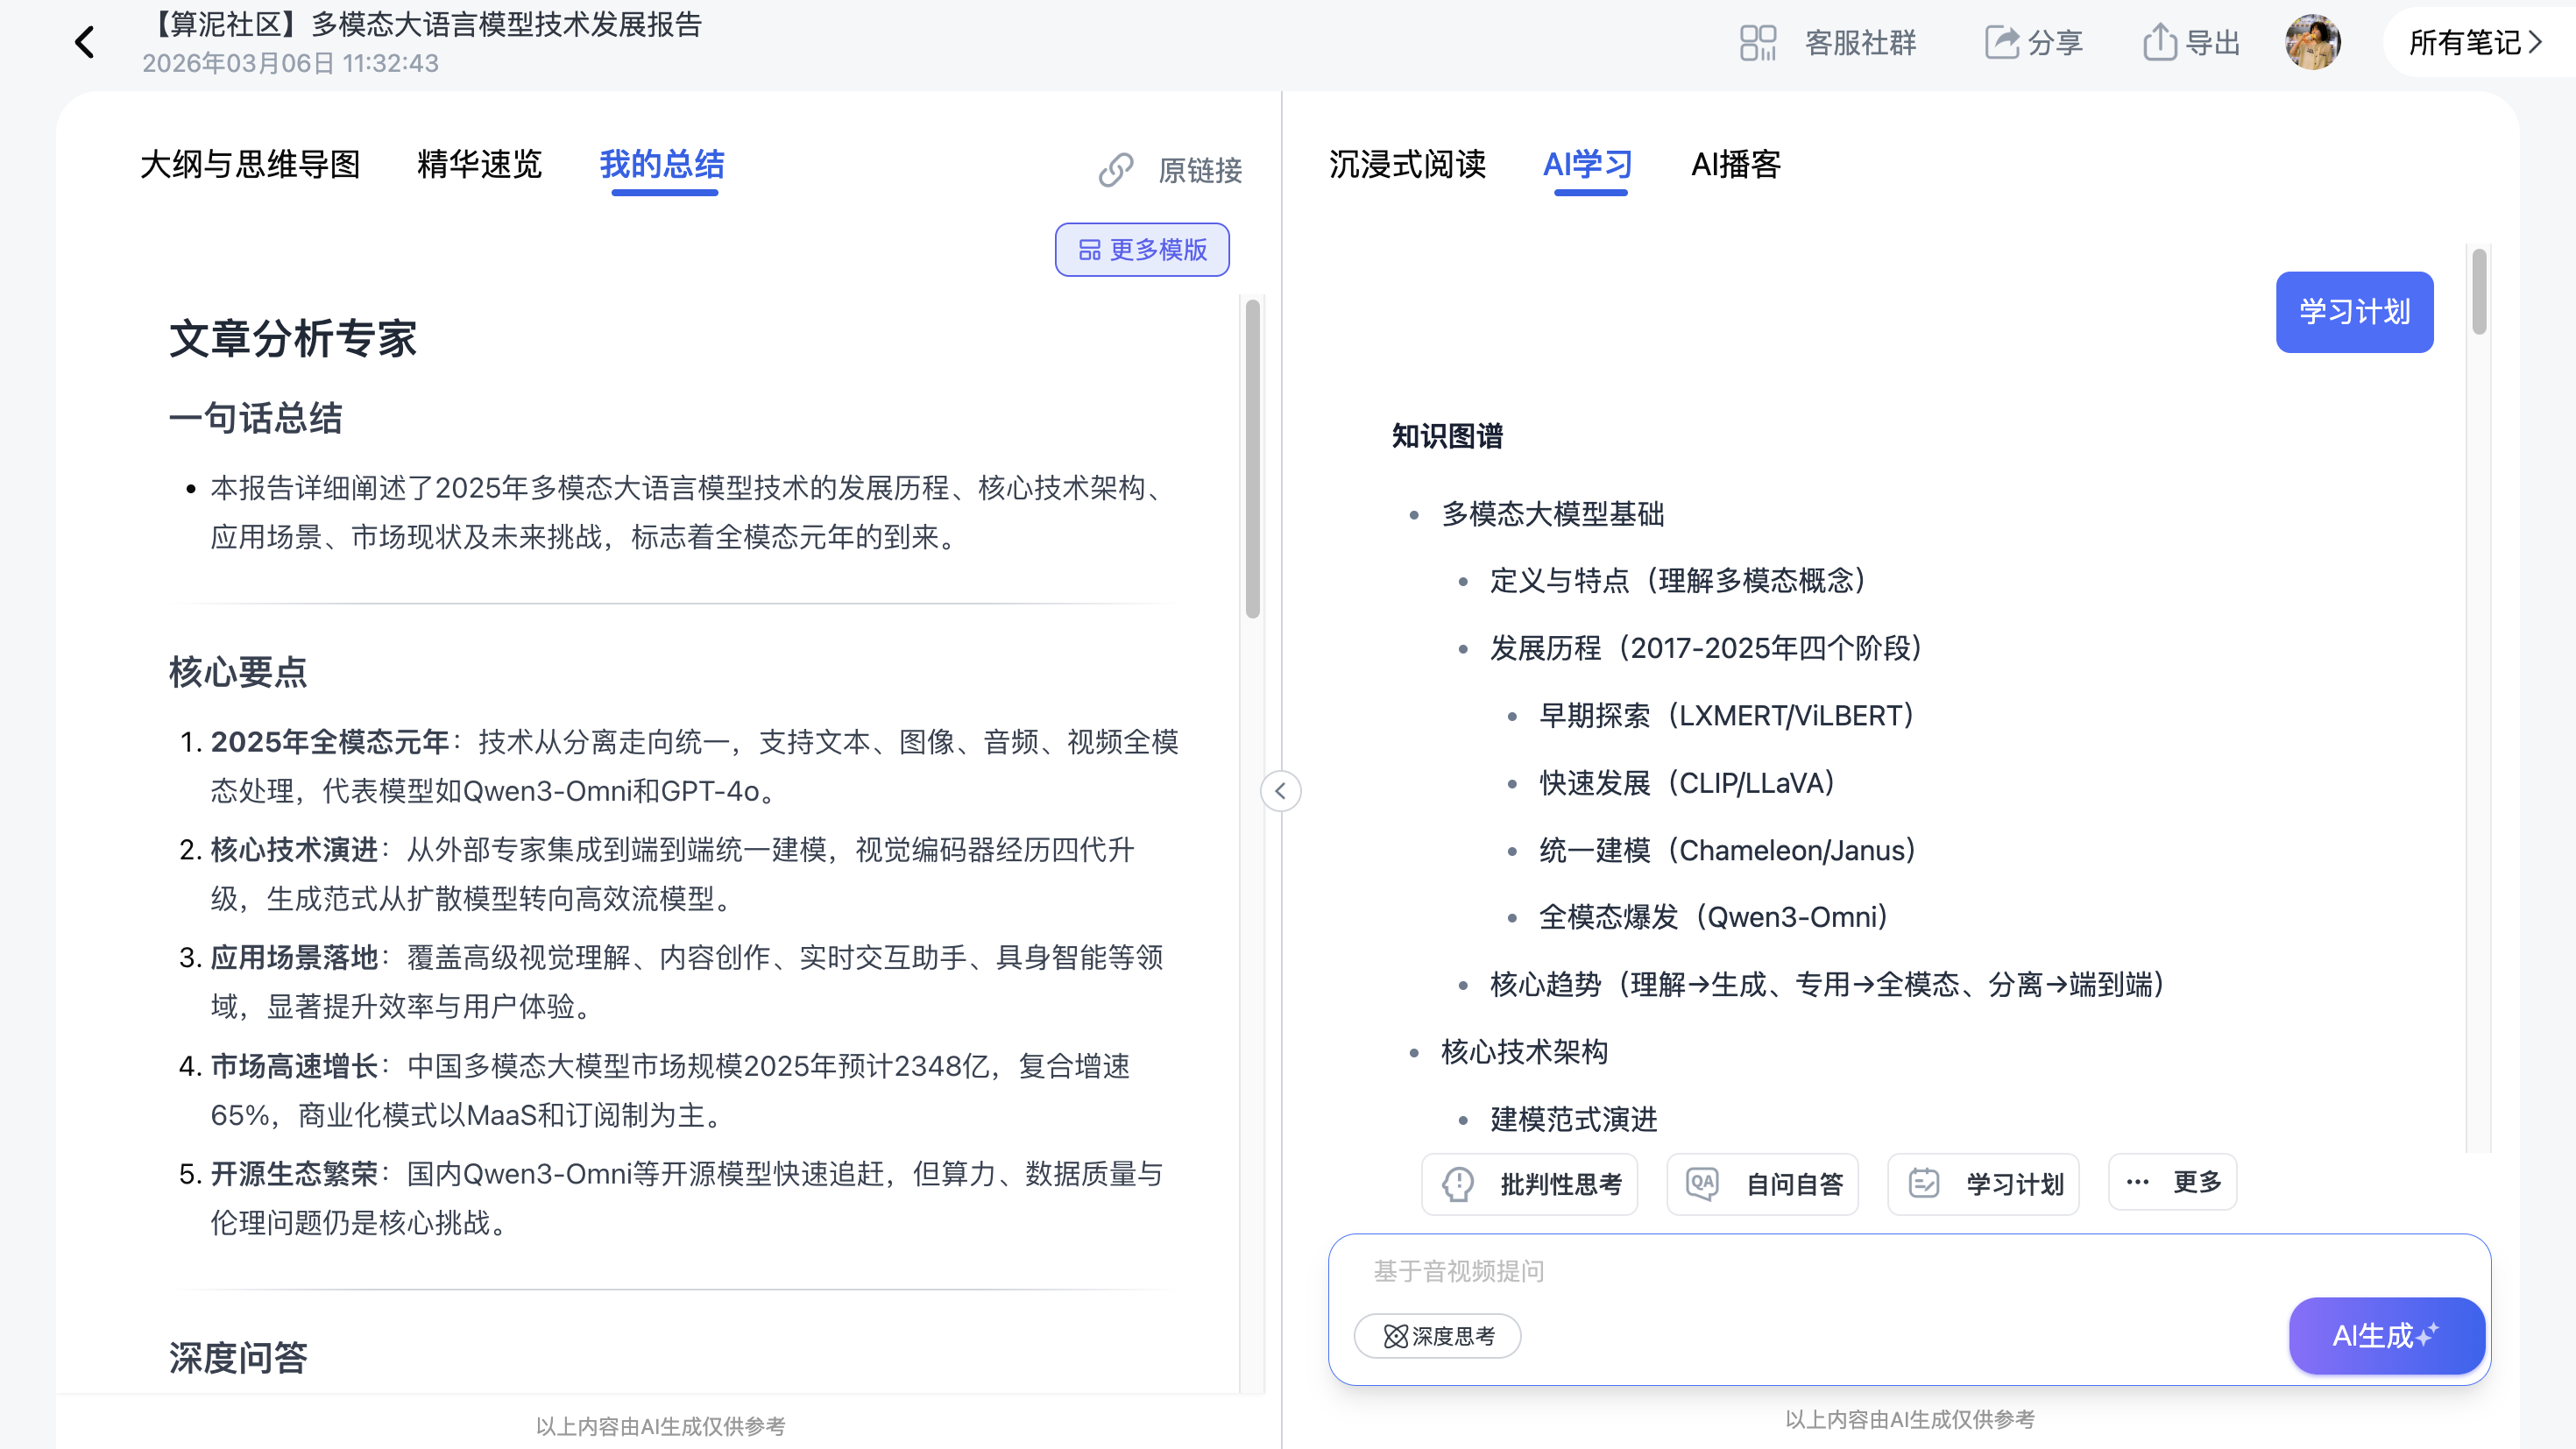Click the 核心趋势 tree item
The height and width of the screenshot is (1449, 2576).
pyautogui.click(x=1827, y=985)
